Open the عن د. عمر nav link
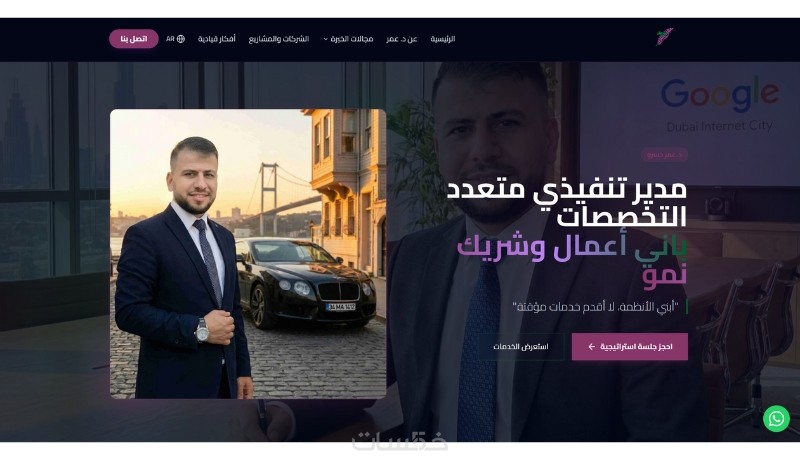Screen dimensions: 800x460 click(402, 39)
